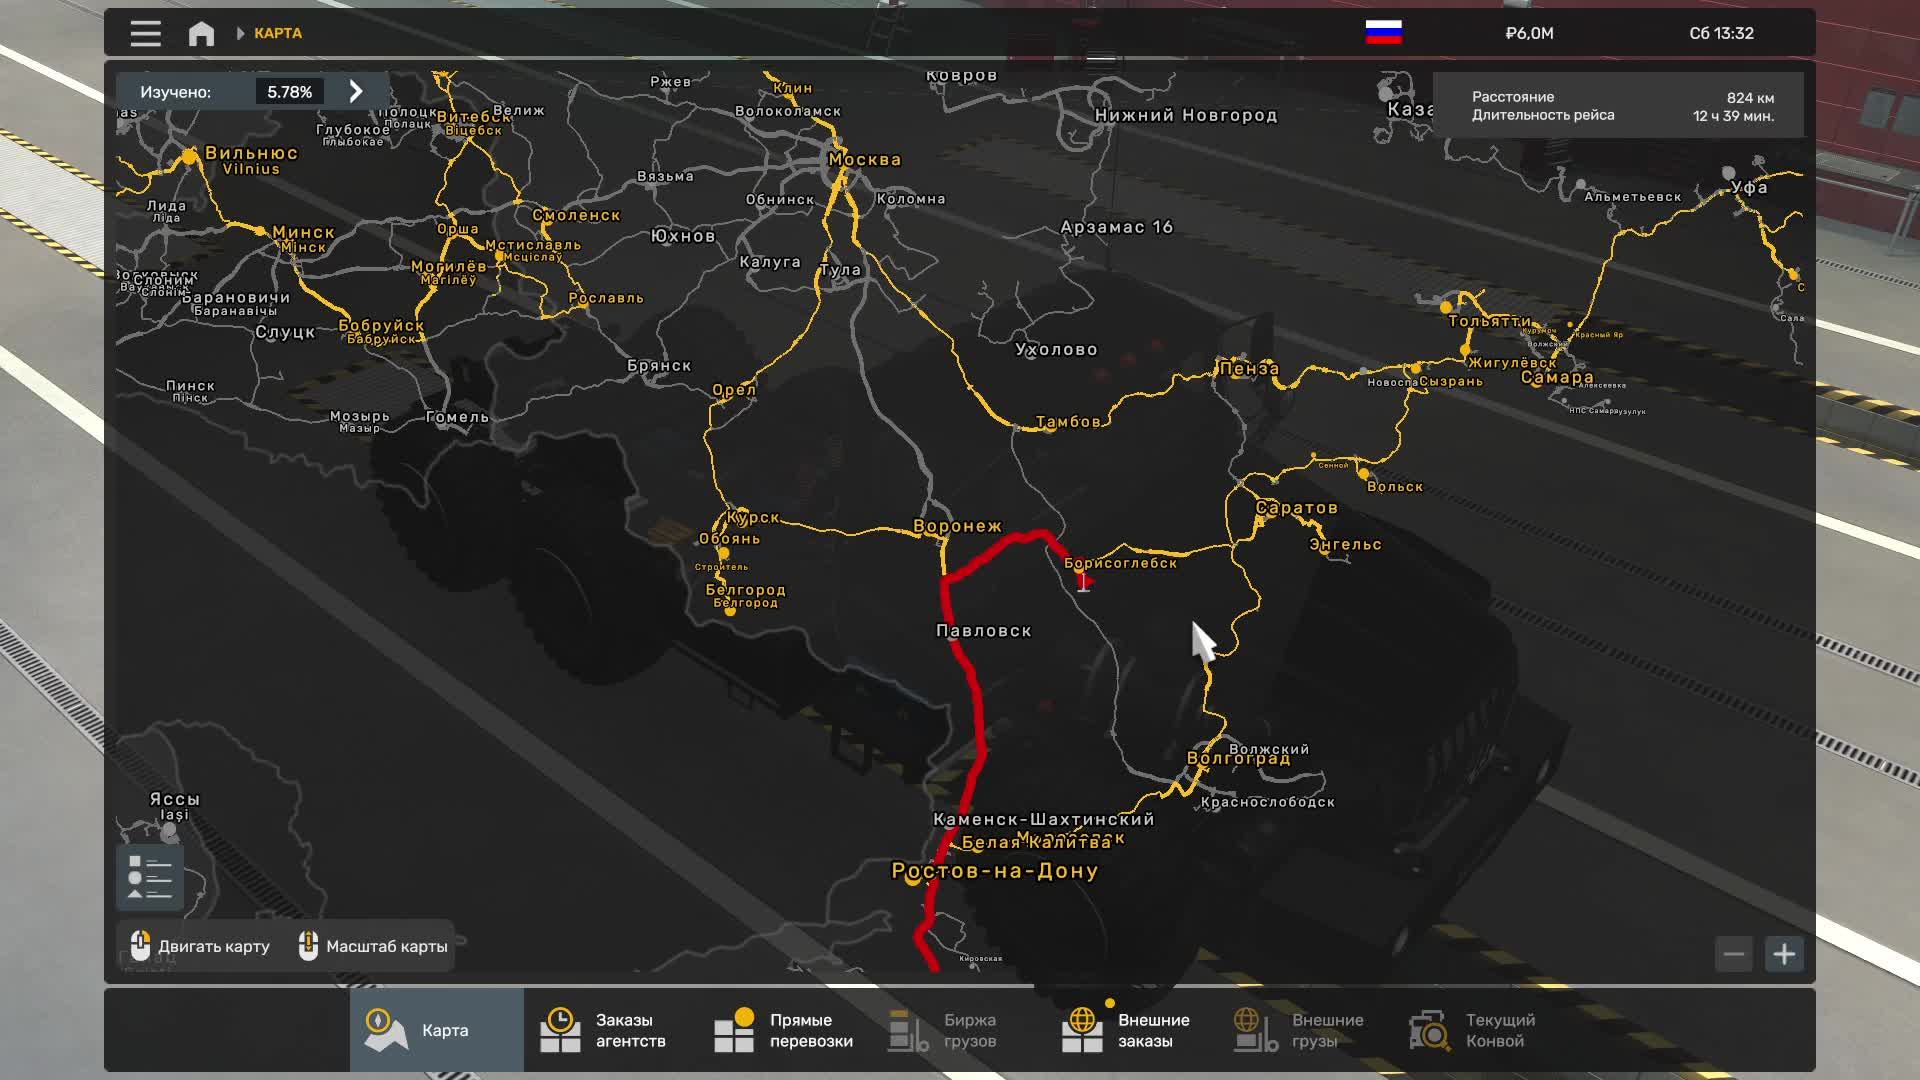
Task: Open the map legend panel icon
Action: [150, 878]
